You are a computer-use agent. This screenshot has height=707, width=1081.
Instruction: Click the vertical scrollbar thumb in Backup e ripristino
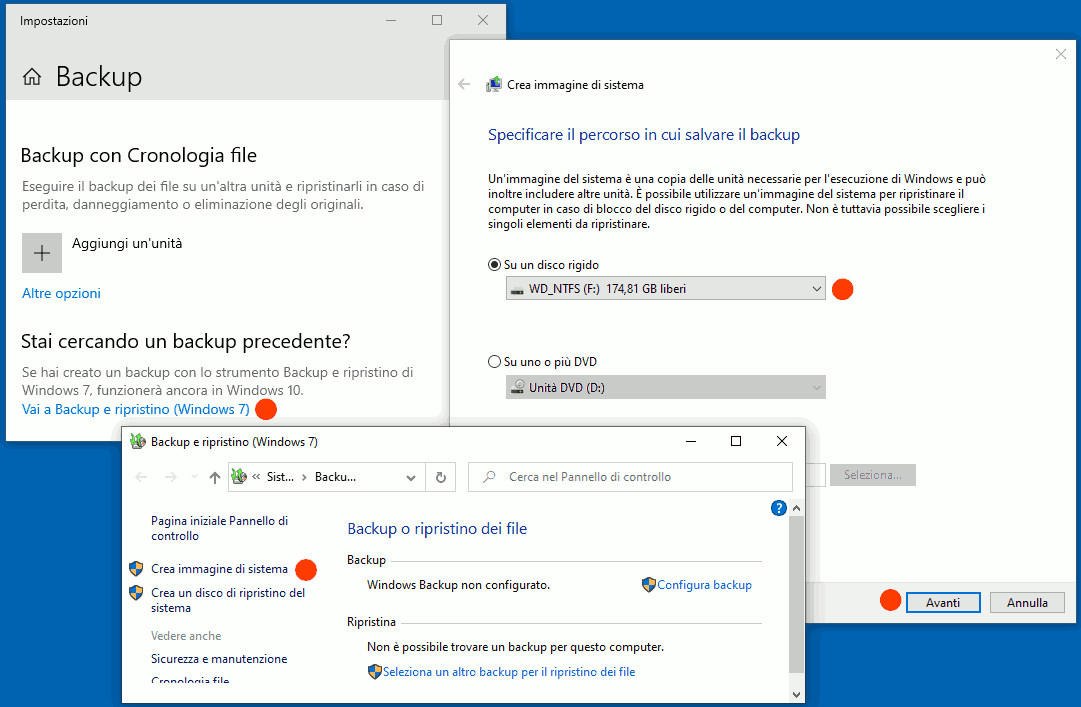[796, 594]
